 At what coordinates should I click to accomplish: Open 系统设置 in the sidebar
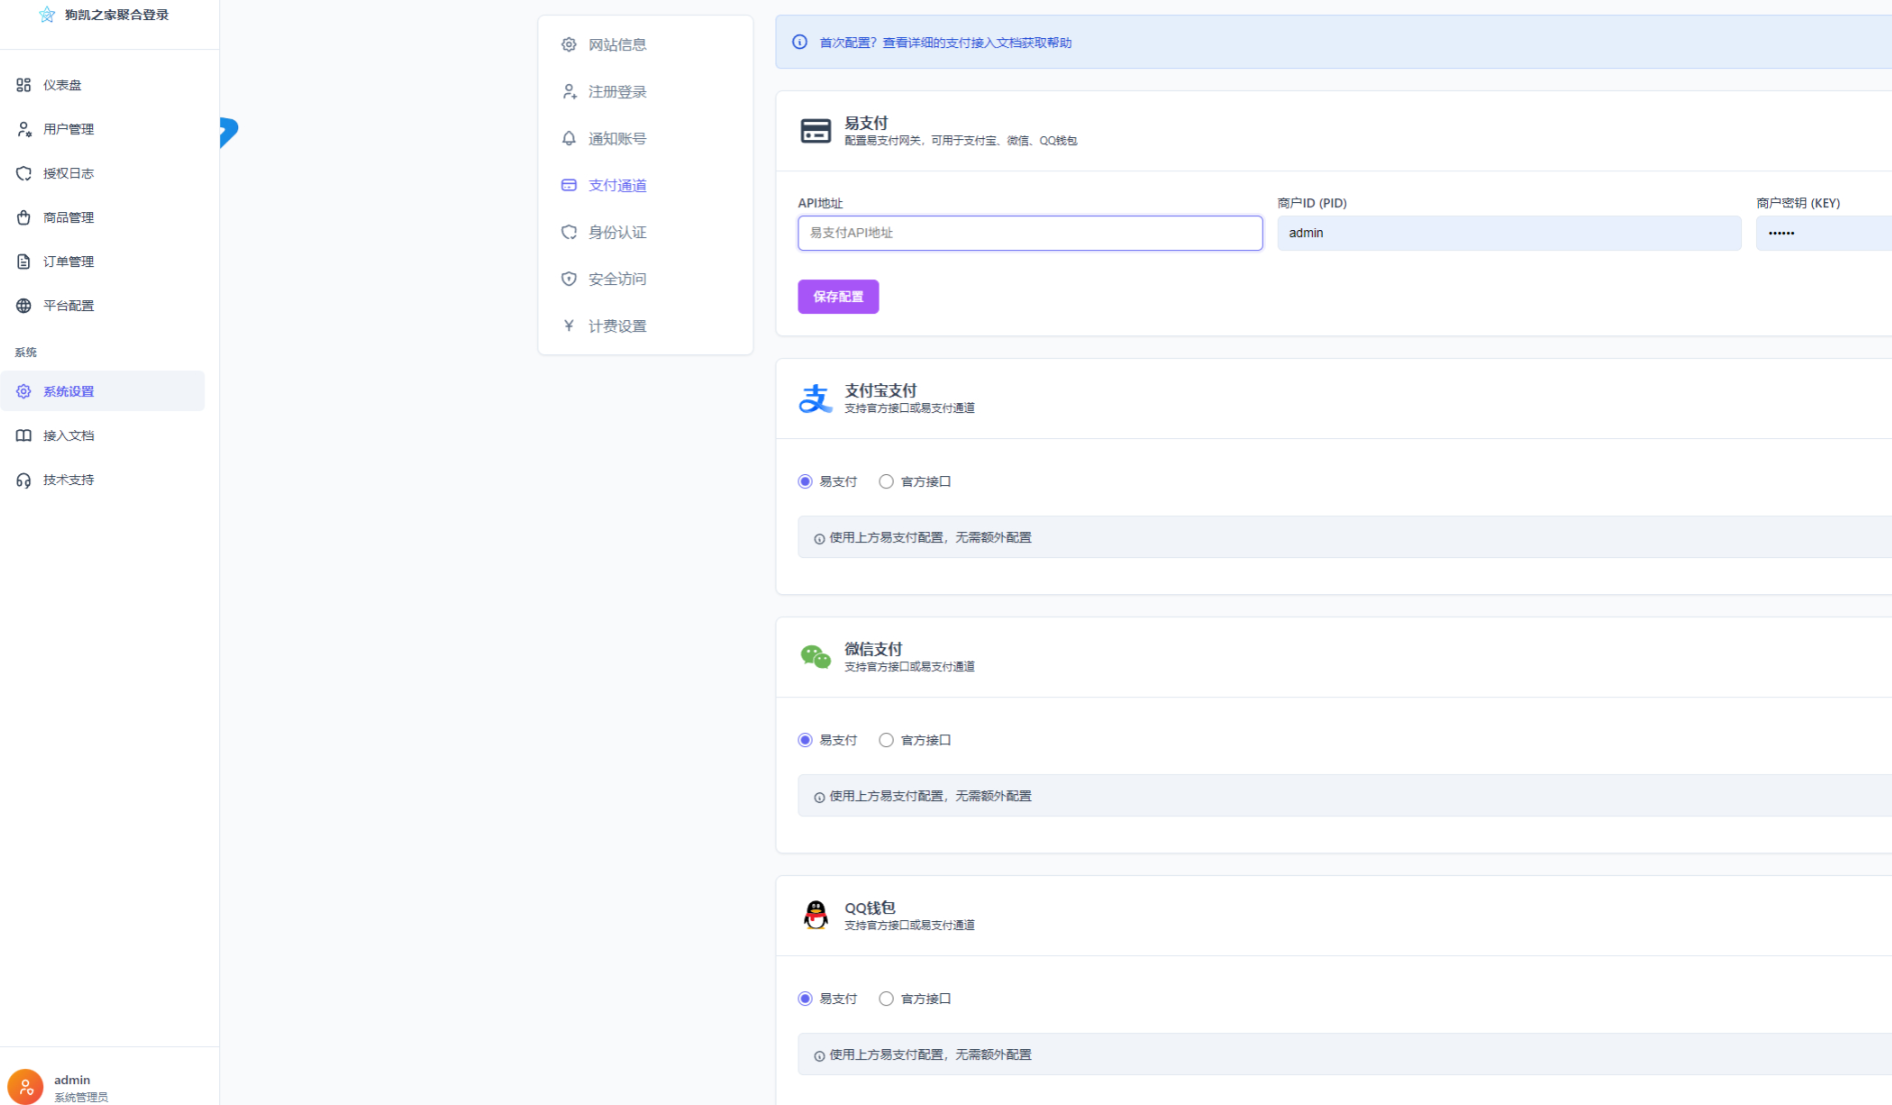pos(103,391)
